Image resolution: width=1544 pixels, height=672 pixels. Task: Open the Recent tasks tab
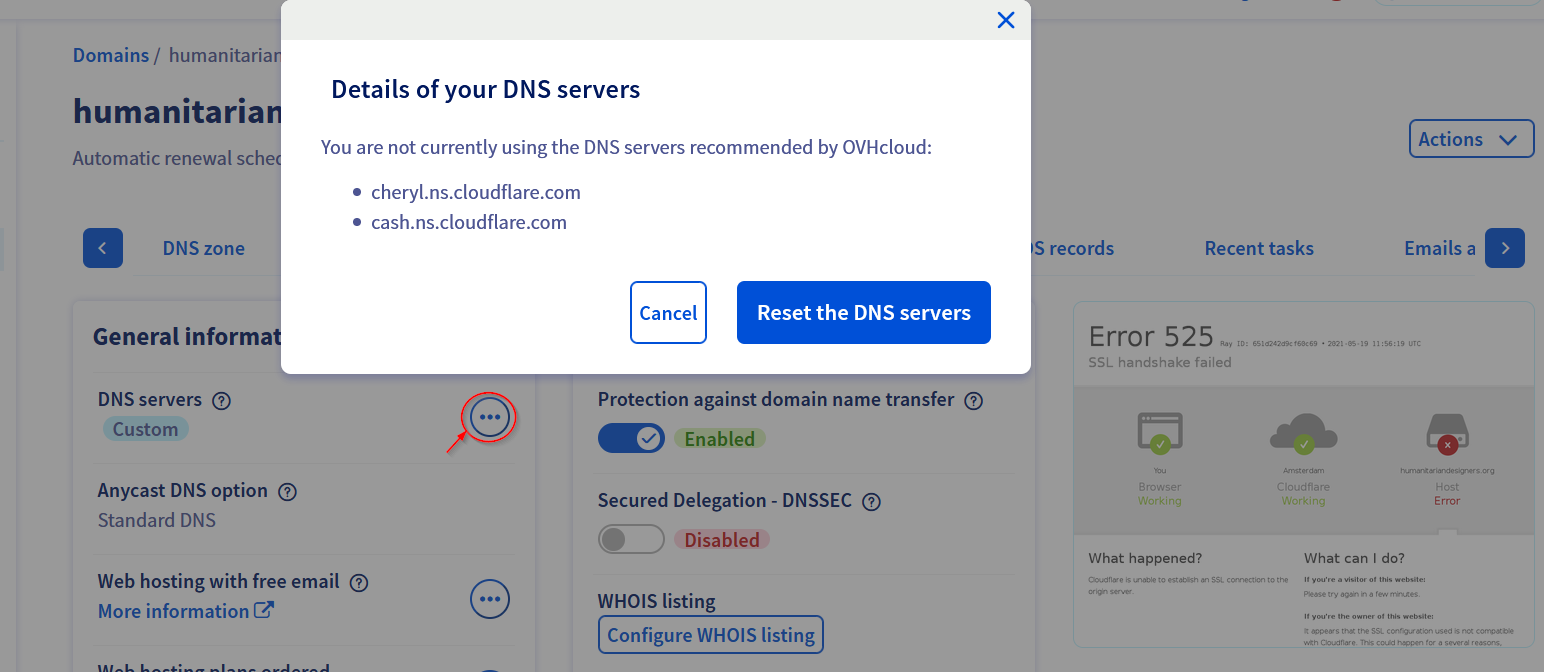(x=1258, y=249)
